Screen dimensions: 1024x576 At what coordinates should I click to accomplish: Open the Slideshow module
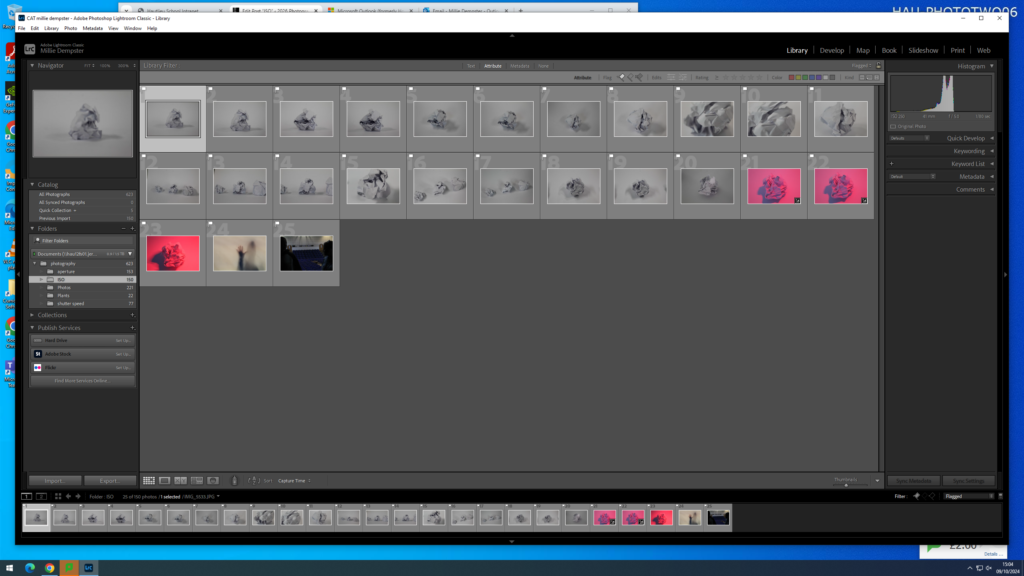[923, 50]
